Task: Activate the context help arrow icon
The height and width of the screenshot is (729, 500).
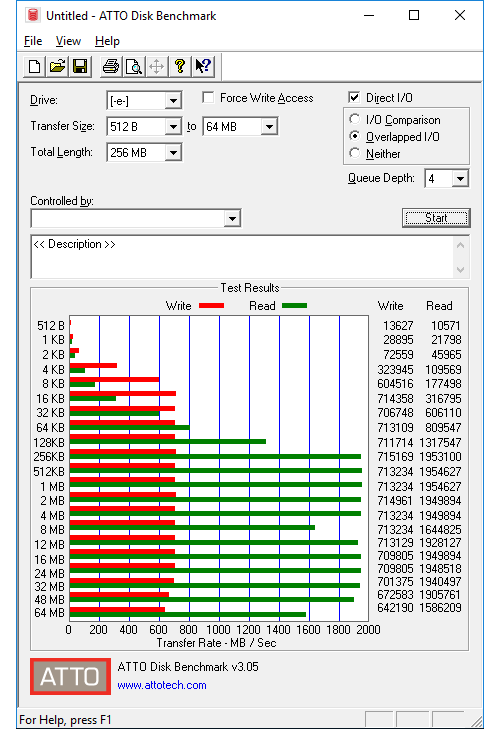Action: pos(203,66)
